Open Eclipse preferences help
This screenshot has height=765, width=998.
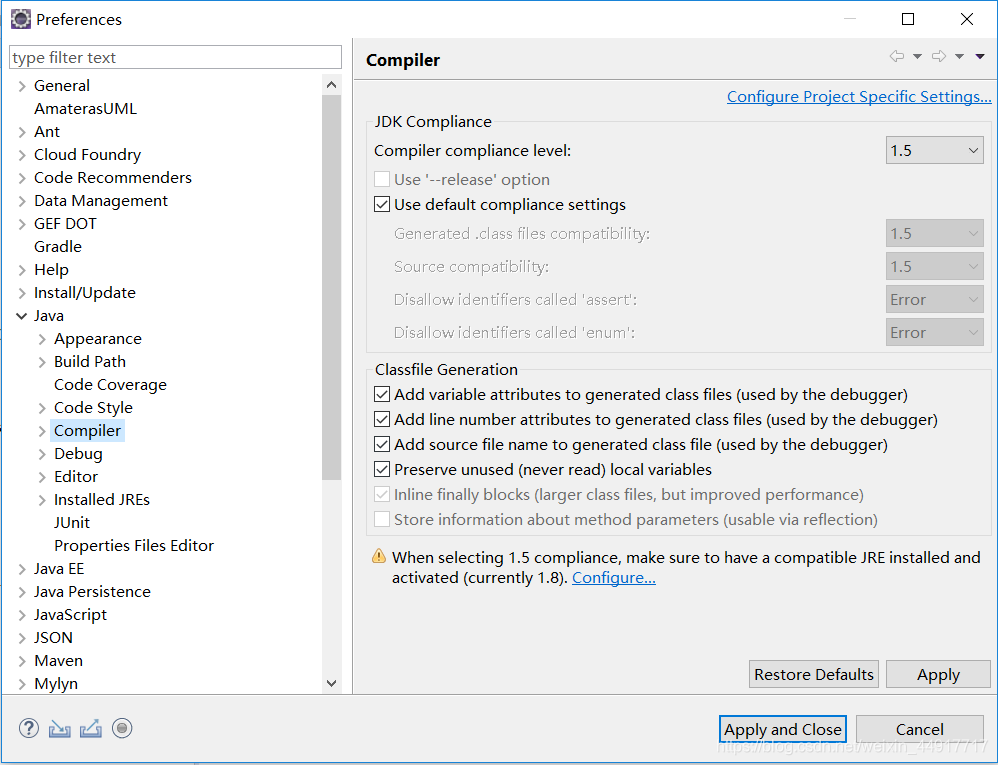click(28, 728)
